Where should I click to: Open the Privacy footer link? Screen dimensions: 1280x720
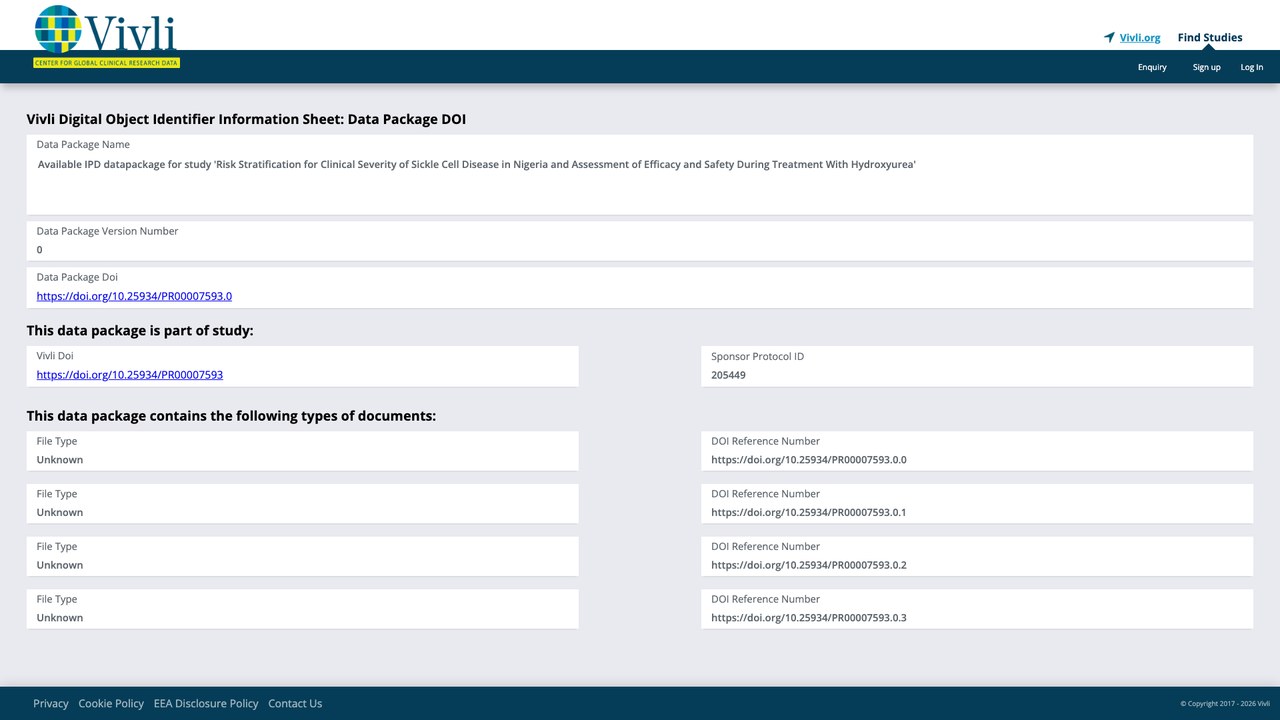(x=51, y=704)
